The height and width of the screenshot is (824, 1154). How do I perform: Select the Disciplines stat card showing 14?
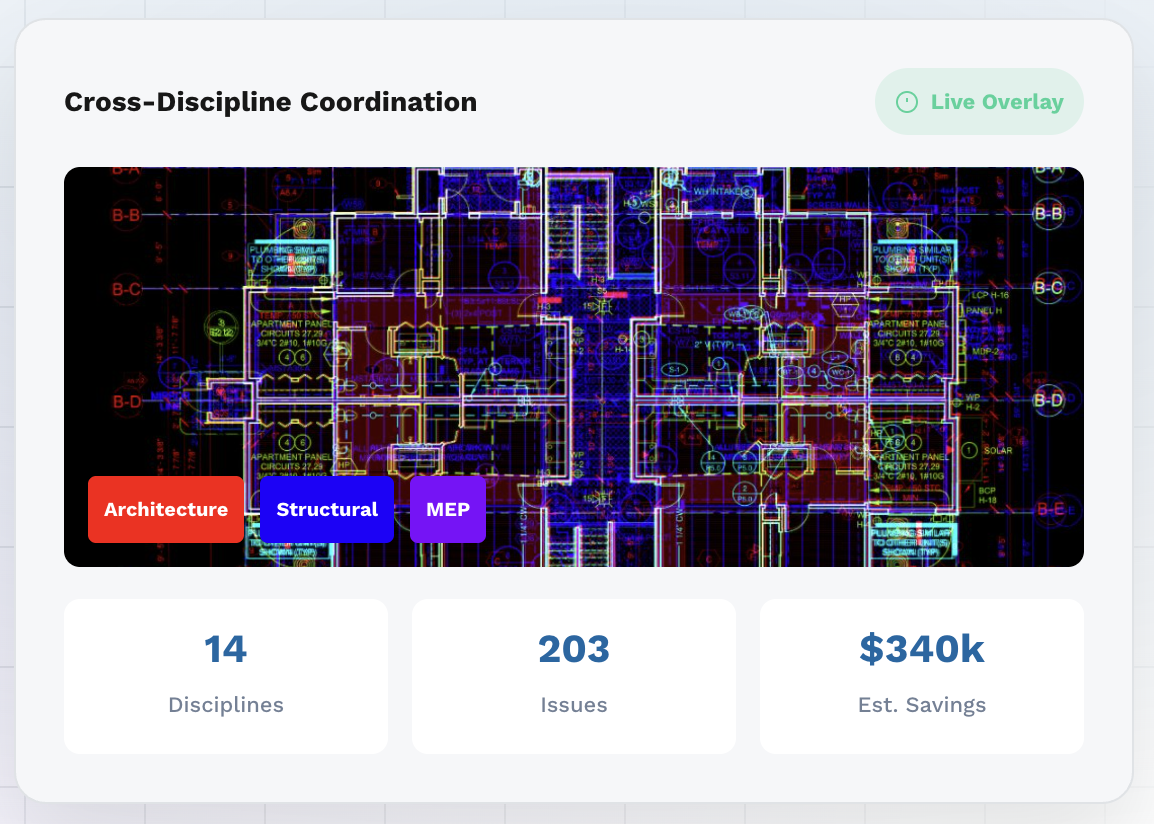tap(225, 676)
